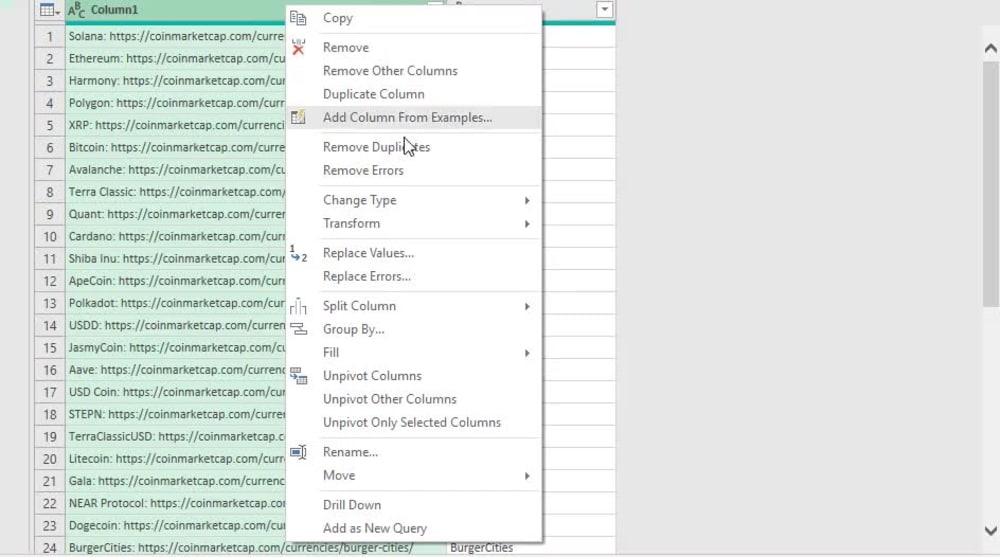
Task: Click the ABC data type icon for Column1
Action: pos(76,10)
